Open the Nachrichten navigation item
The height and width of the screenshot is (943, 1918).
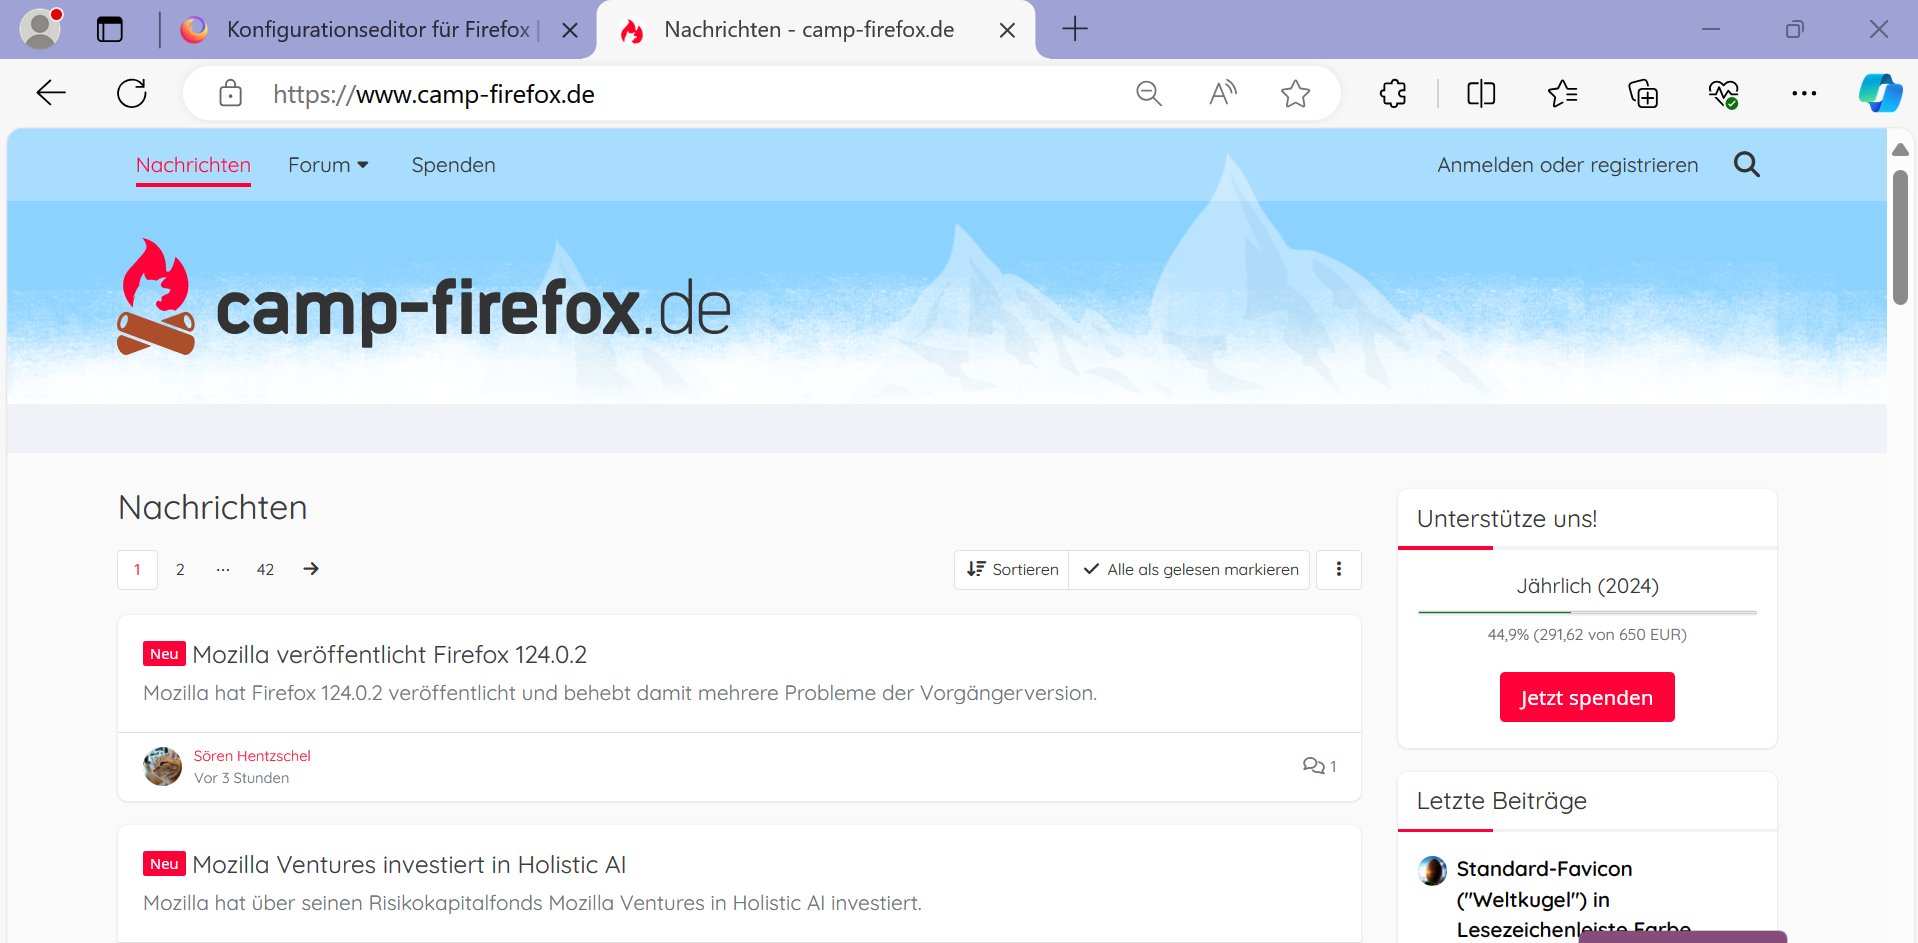[193, 165]
